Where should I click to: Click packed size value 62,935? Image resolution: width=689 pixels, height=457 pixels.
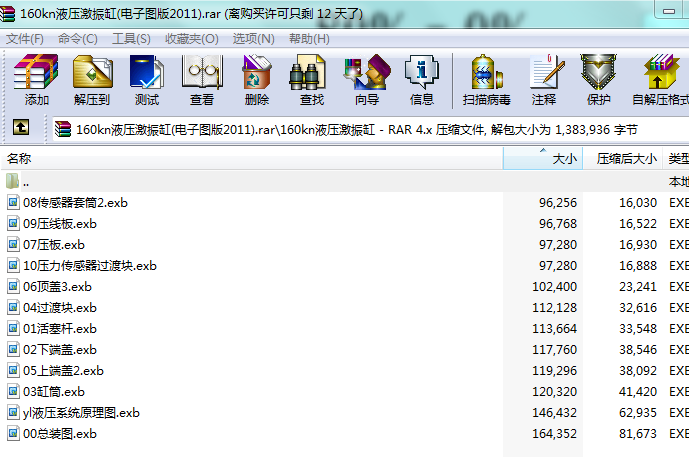[x=638, y=413]
